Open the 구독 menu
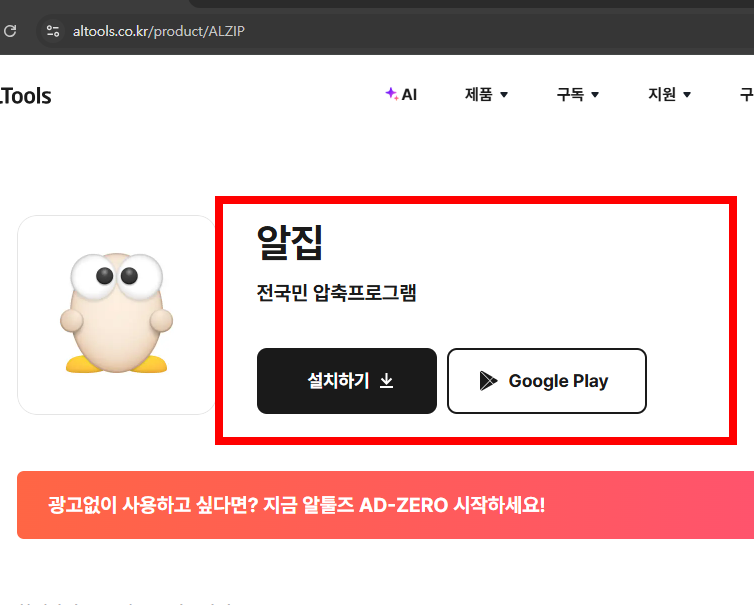 coord(578,94)
